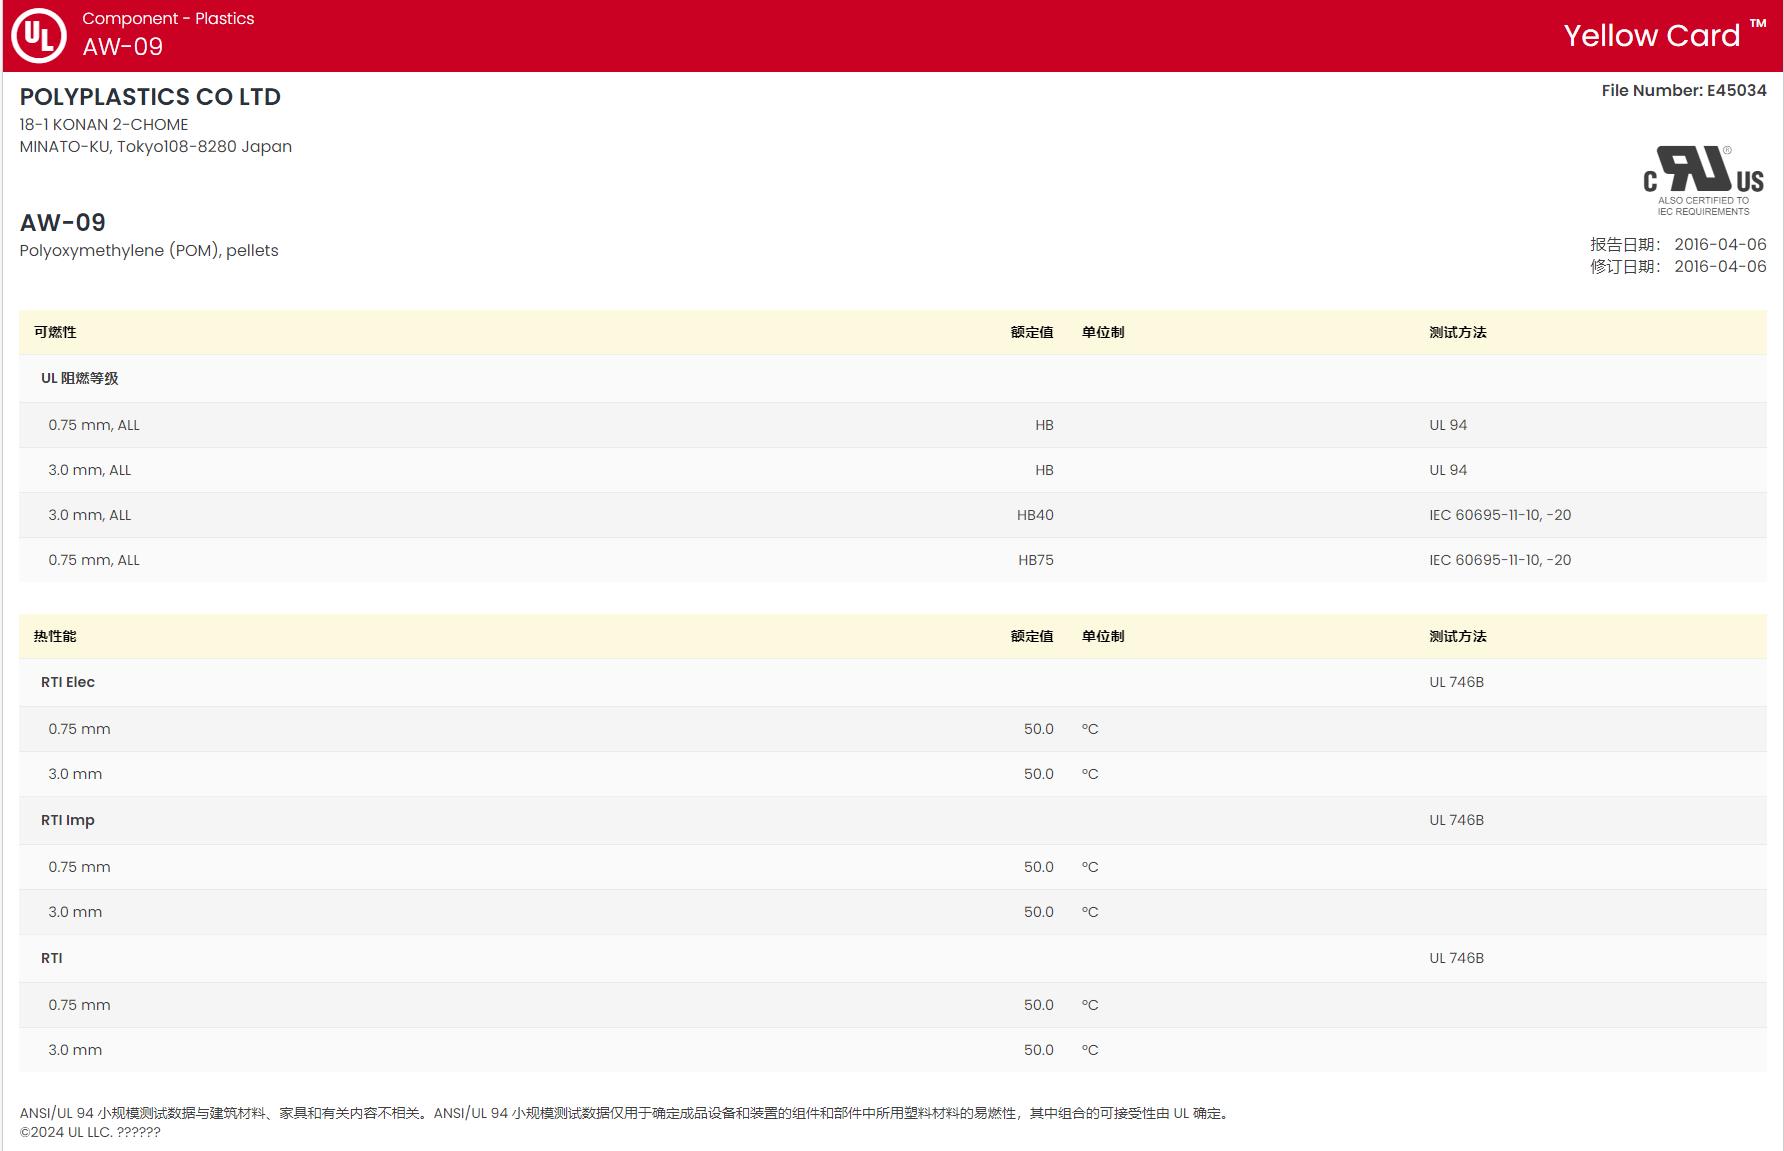
Task: Click the 'HB40' rating value
Action: tap(1035, 515)
